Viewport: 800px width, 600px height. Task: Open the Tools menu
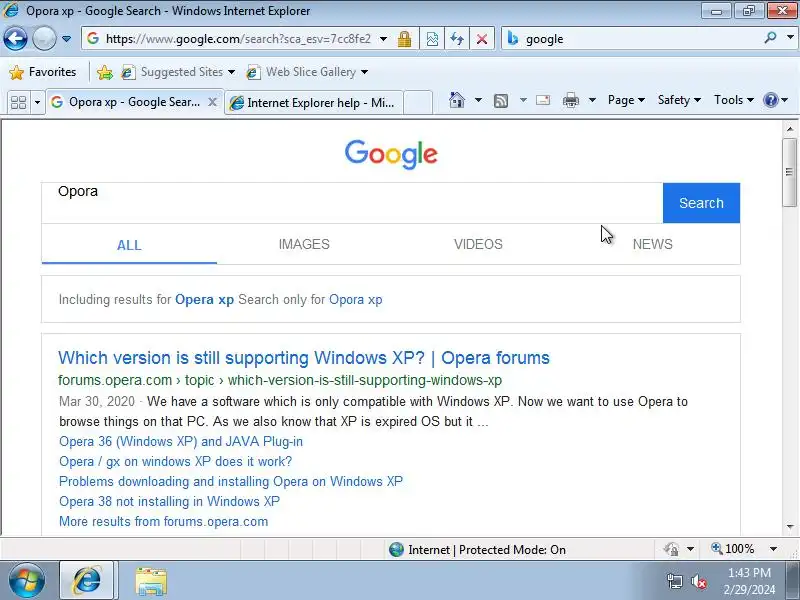point(734,100)
